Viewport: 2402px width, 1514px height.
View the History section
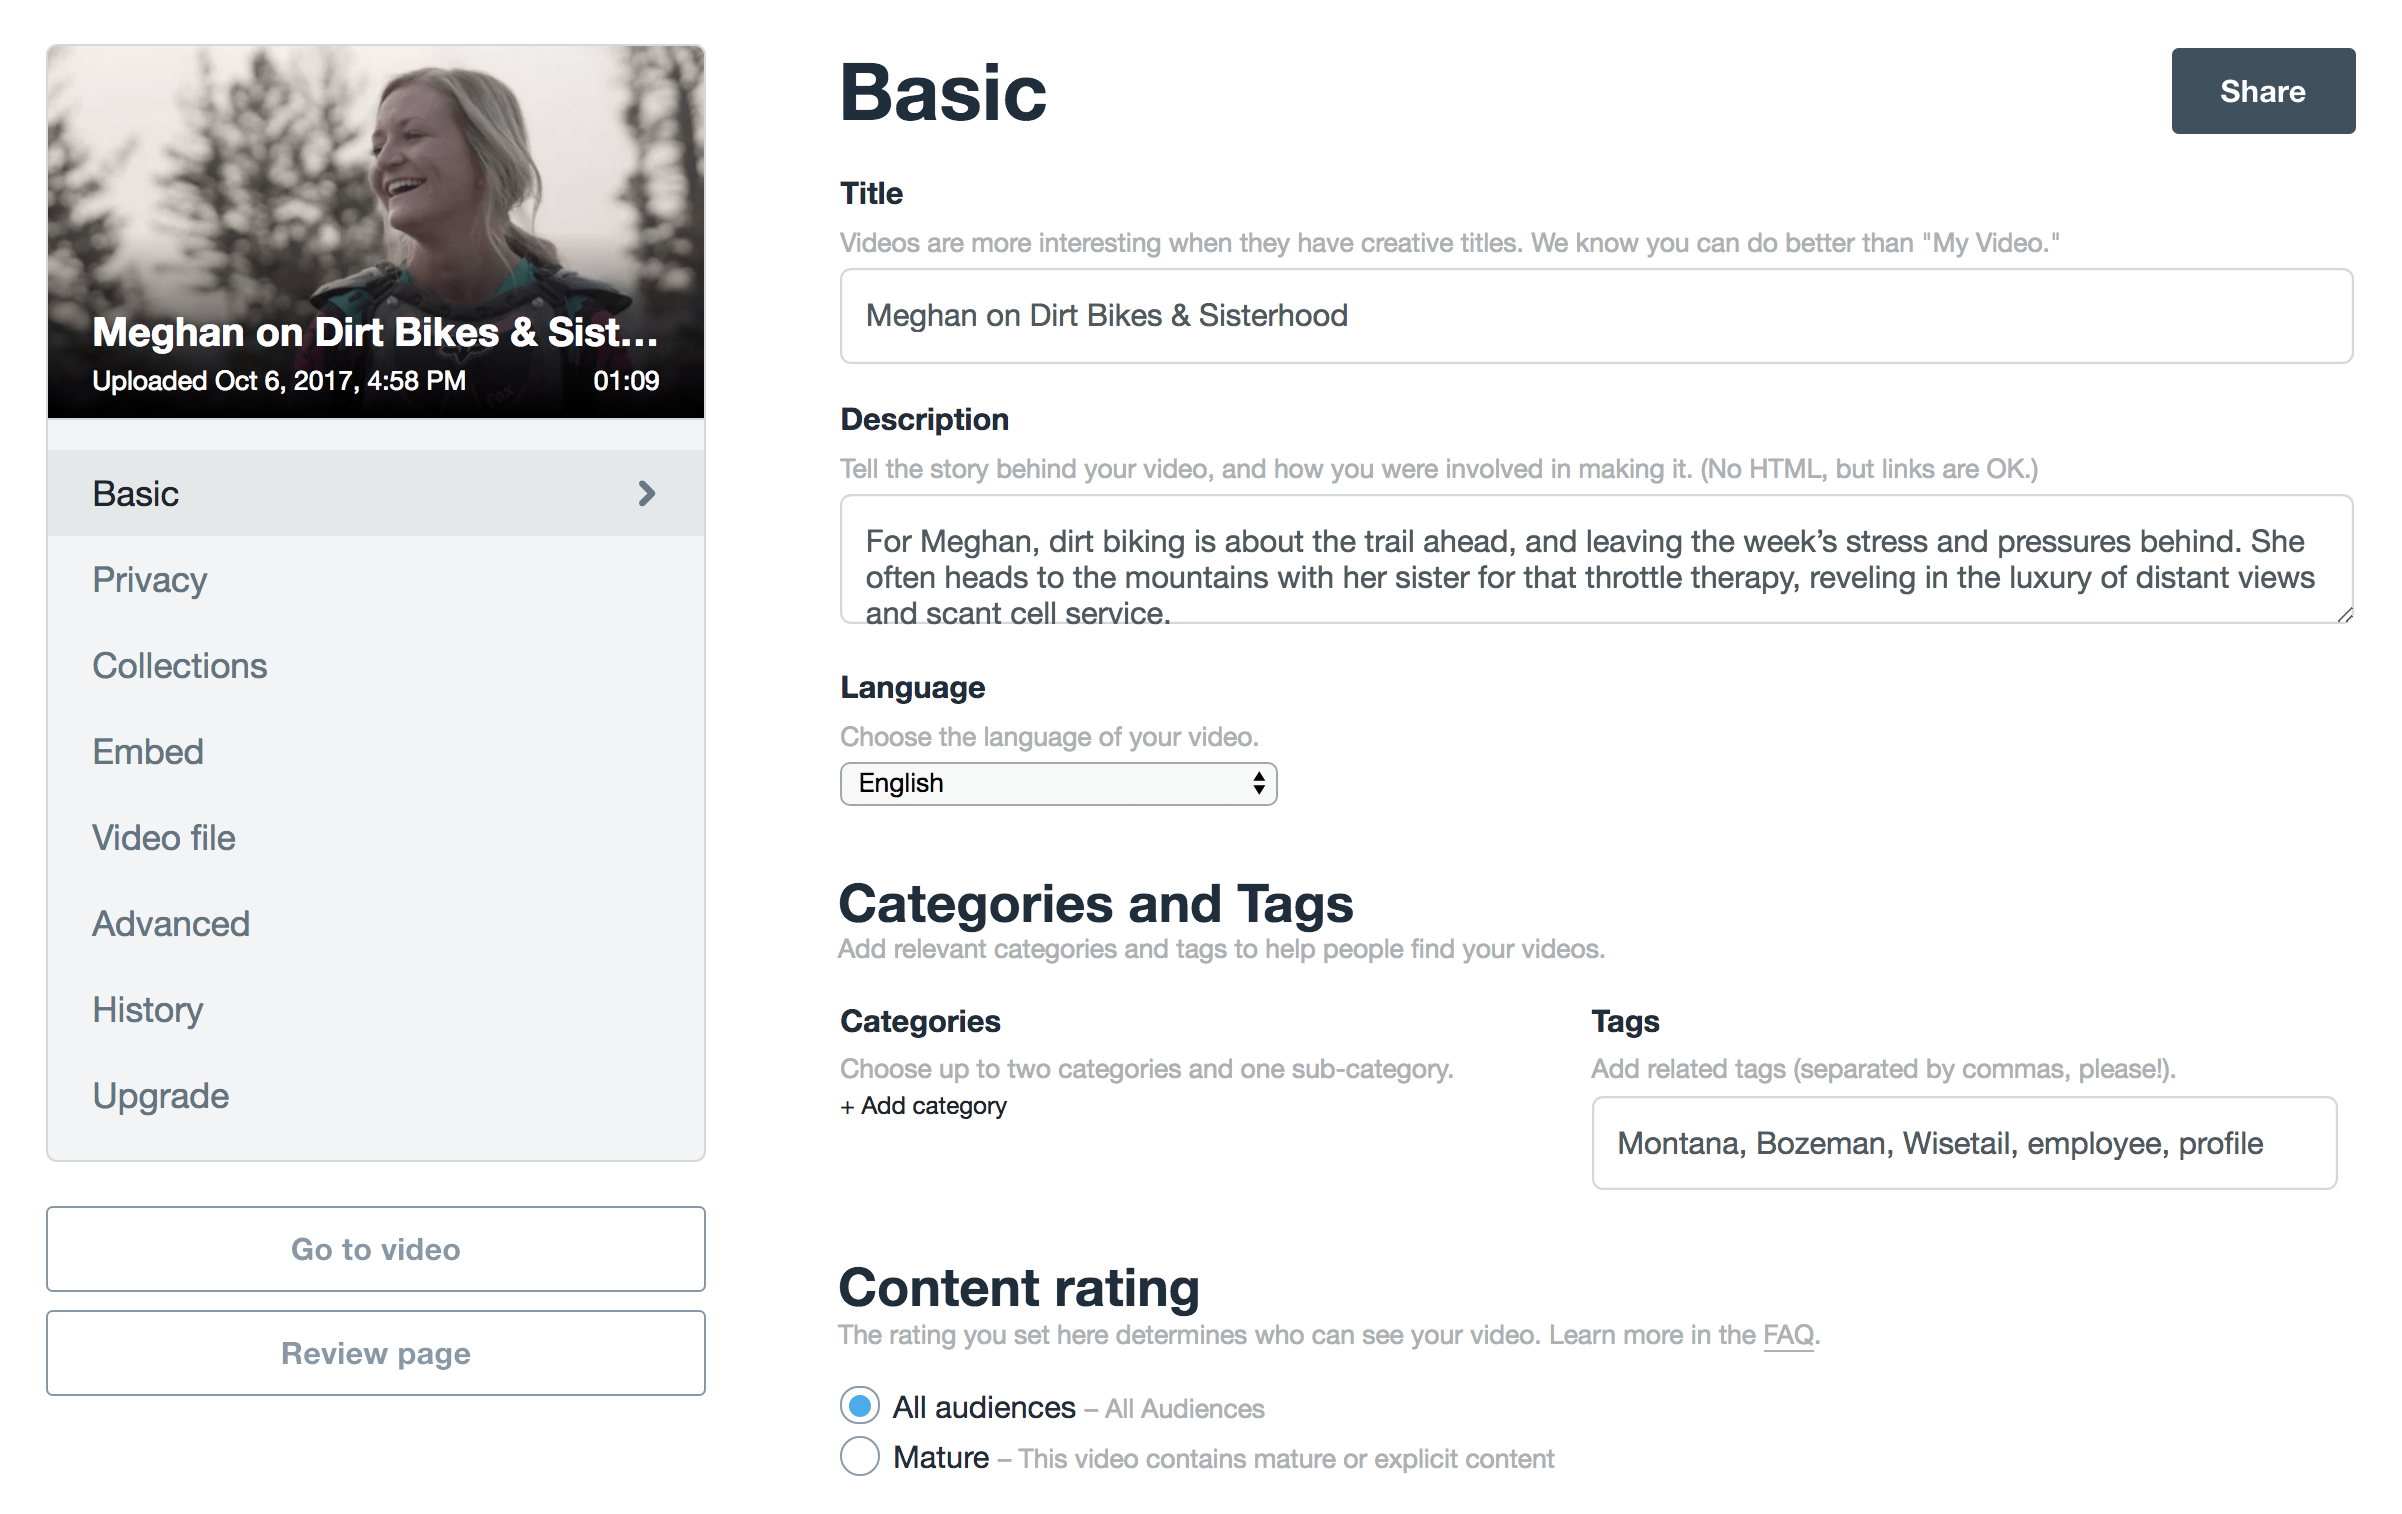tap(148, 1010)
